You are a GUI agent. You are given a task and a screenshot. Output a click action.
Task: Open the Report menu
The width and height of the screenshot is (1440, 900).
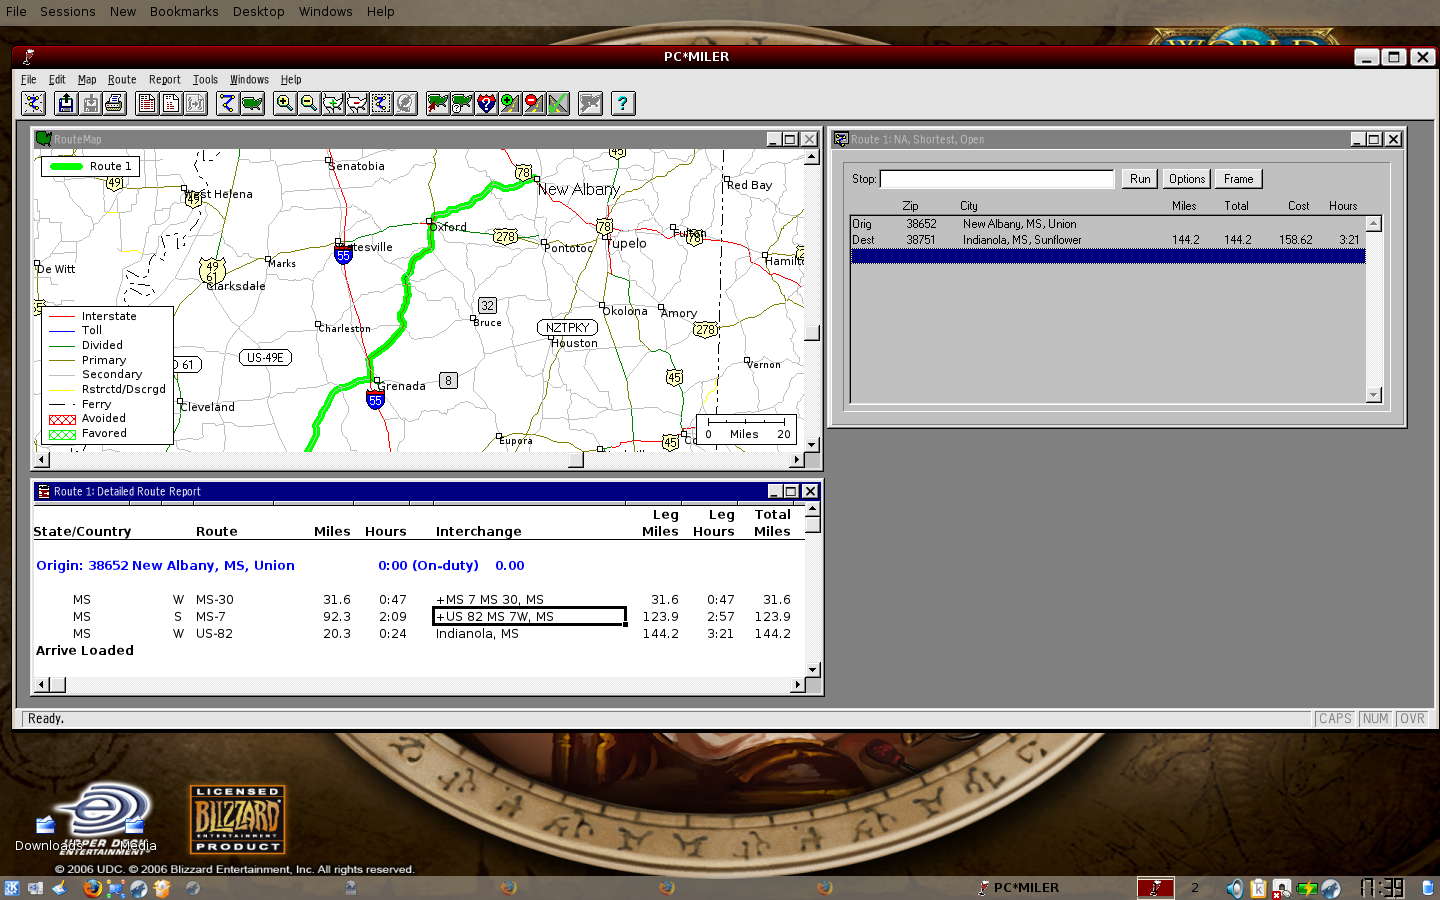165,80
